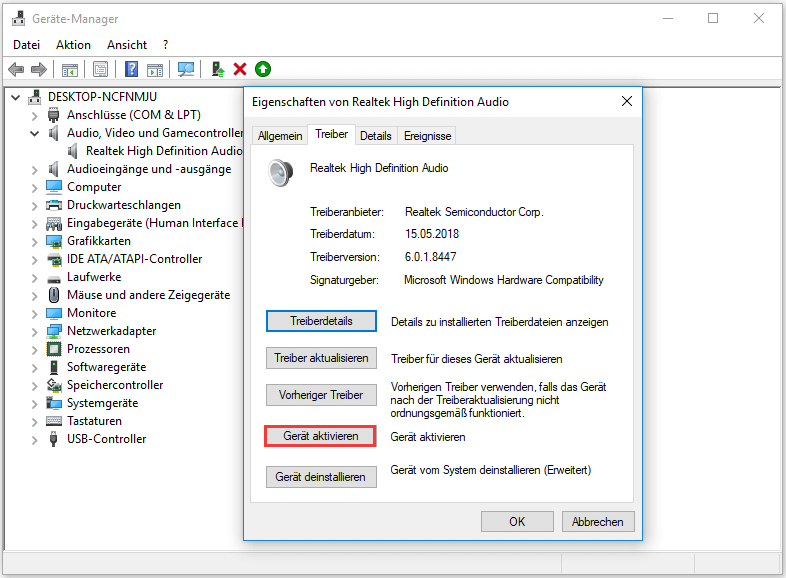Show the console tree pane icon

[x=70, y=69]
